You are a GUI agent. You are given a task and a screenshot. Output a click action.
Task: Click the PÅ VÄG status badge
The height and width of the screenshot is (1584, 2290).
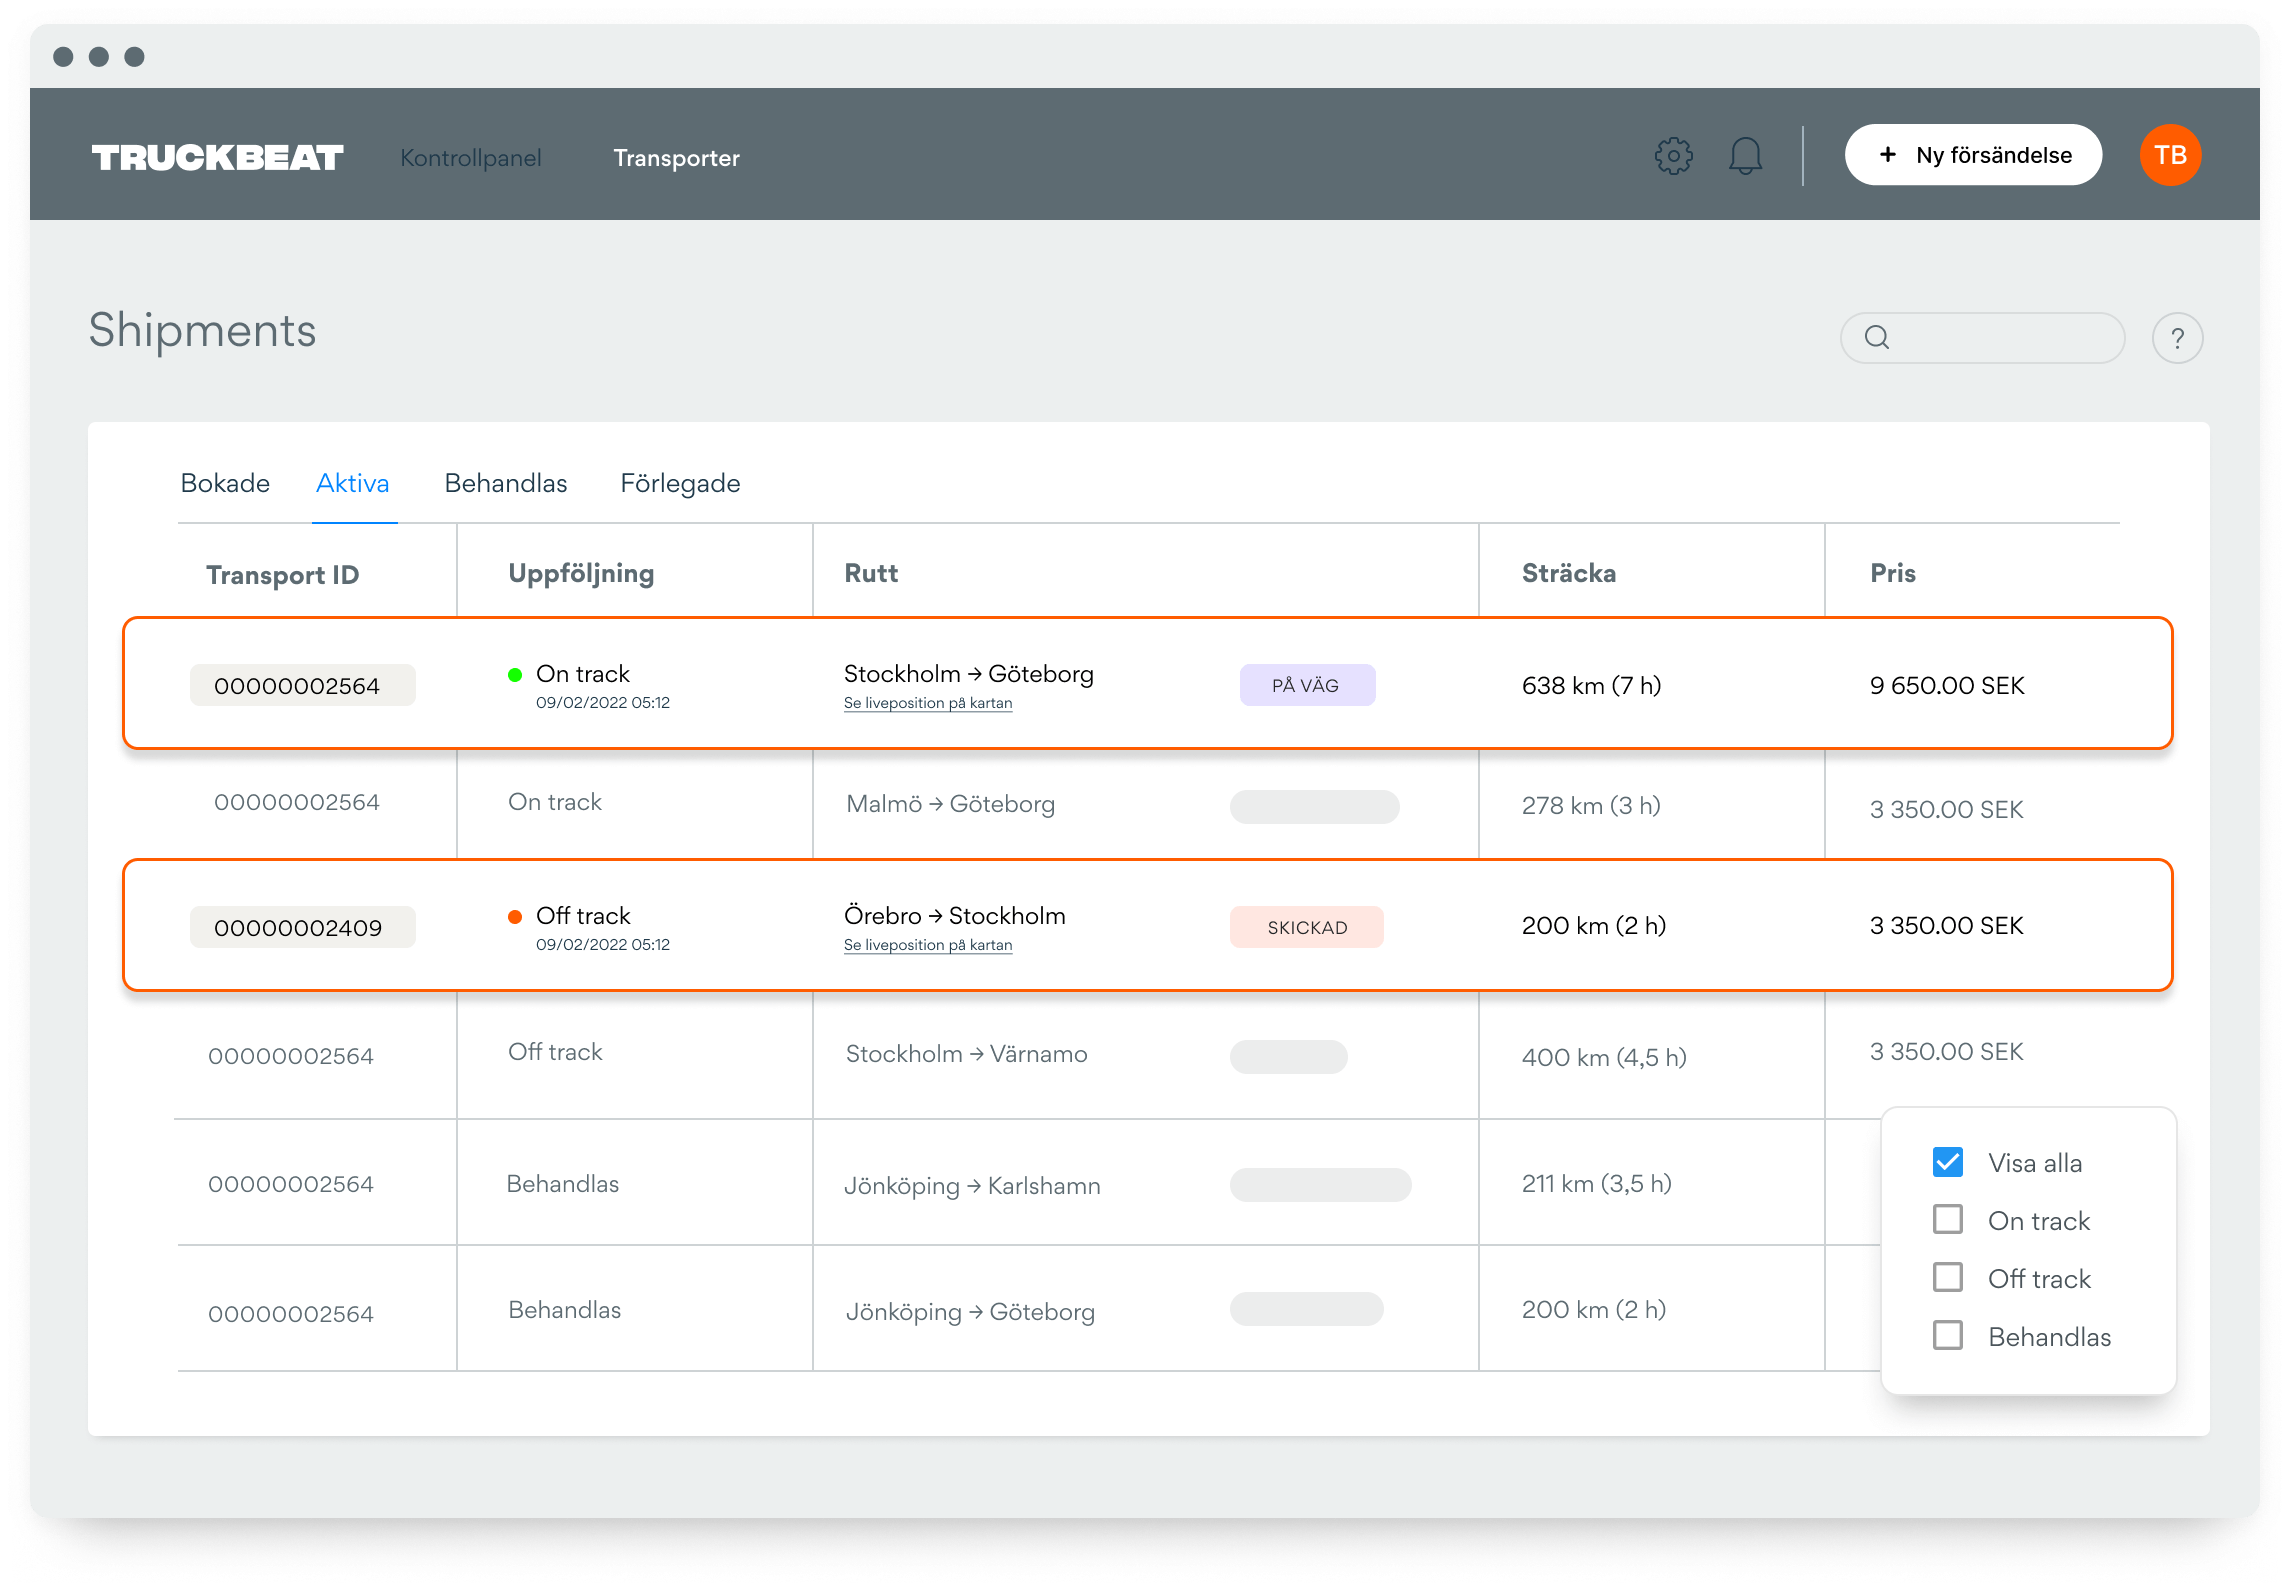coord(1307,685)
